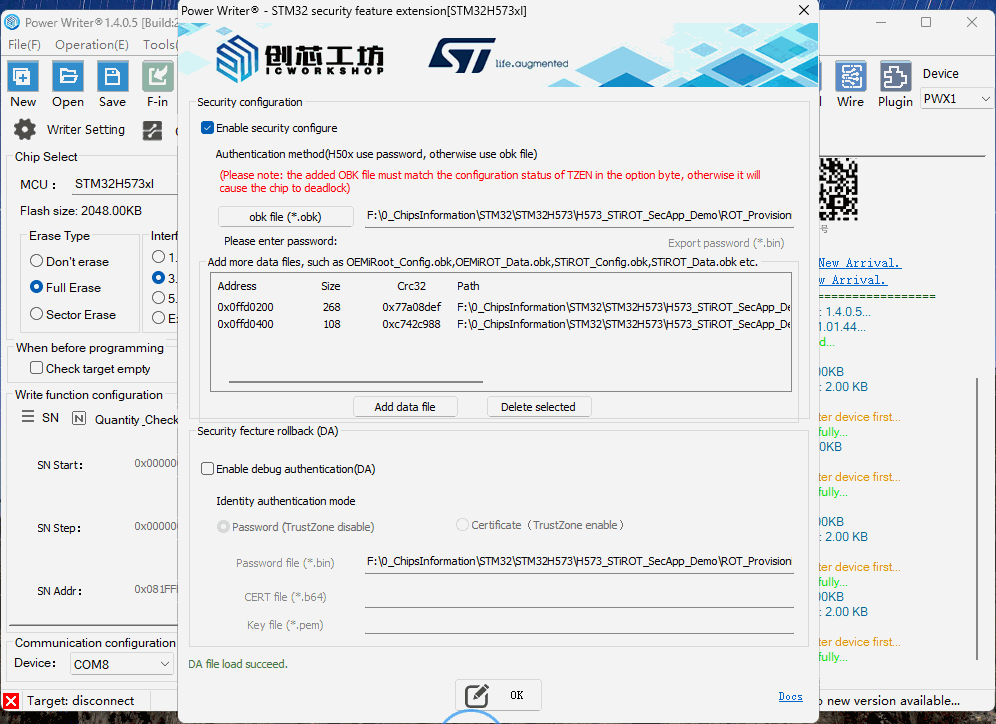Open the Operation(E) menu
Screen dimensions: 996x724
tap(91, 45)
